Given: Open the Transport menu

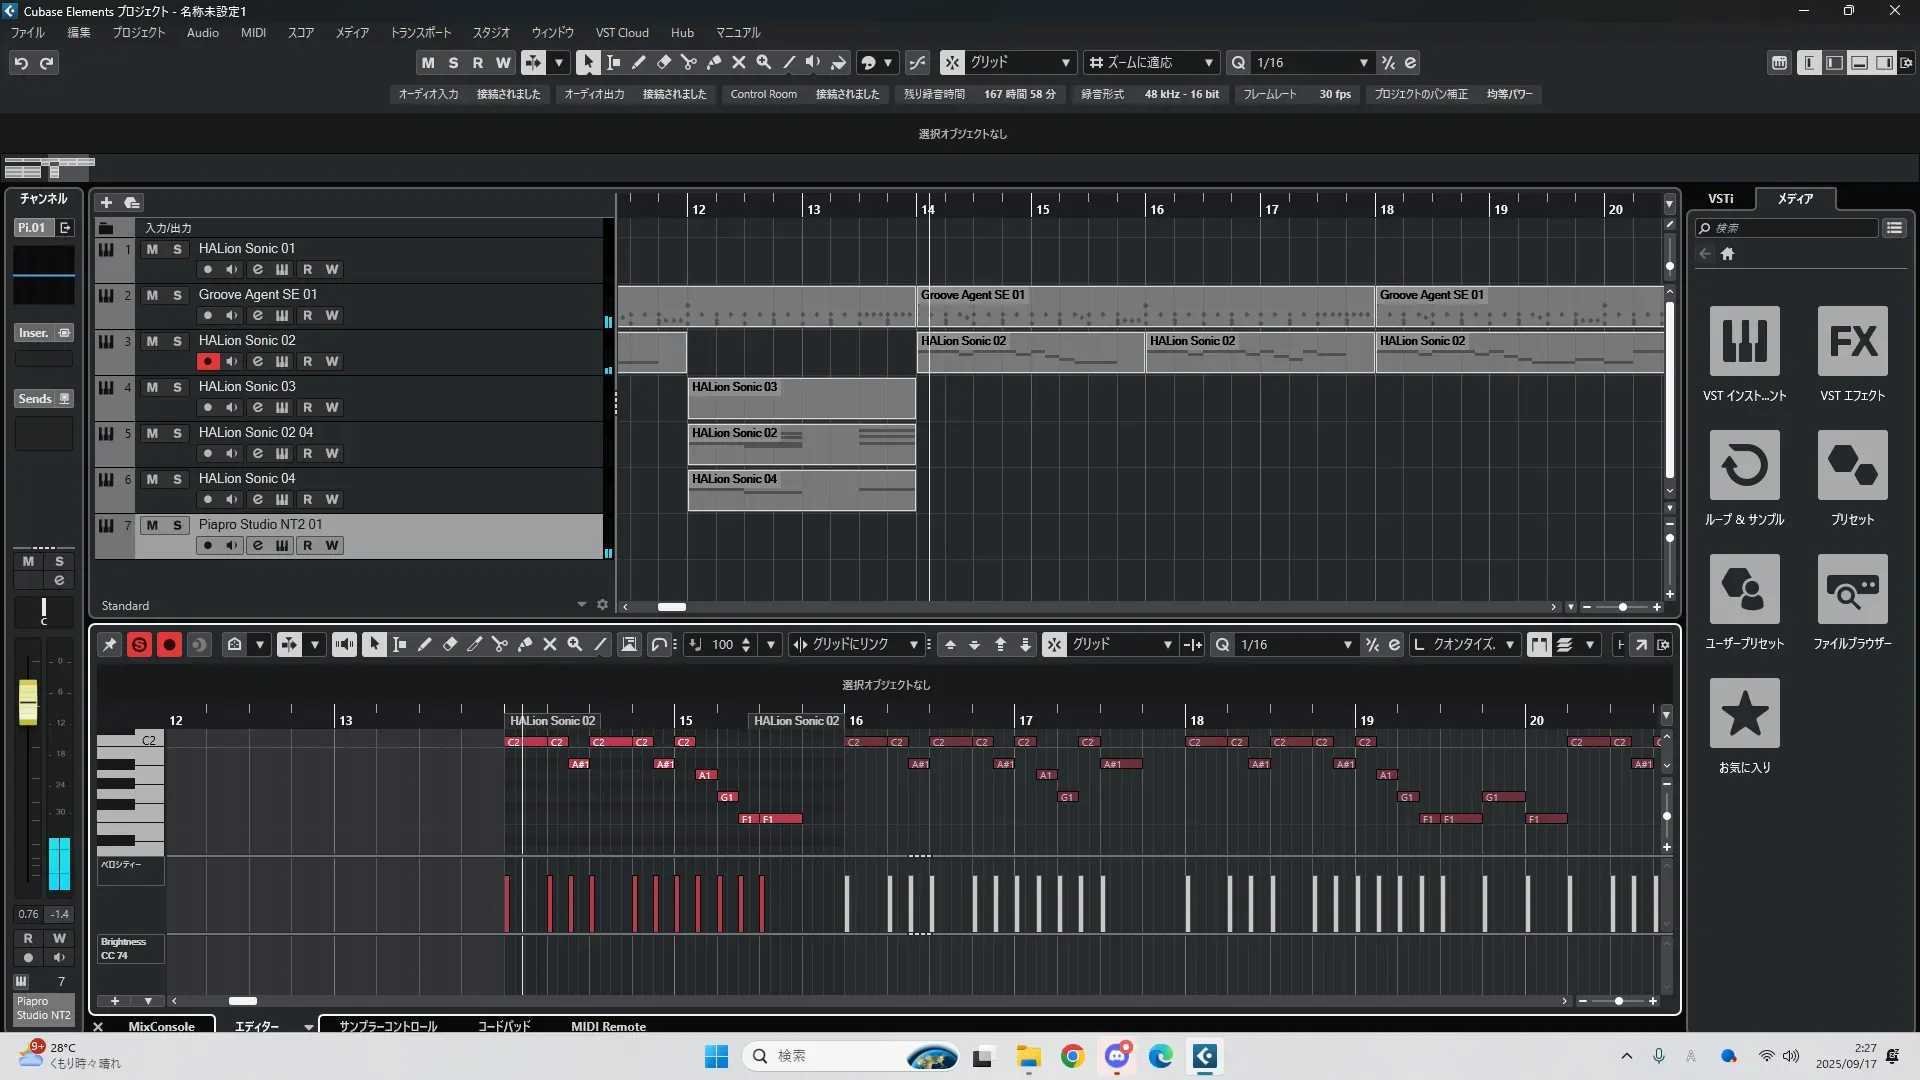Looking at the screenshot, I should (420, 33).
